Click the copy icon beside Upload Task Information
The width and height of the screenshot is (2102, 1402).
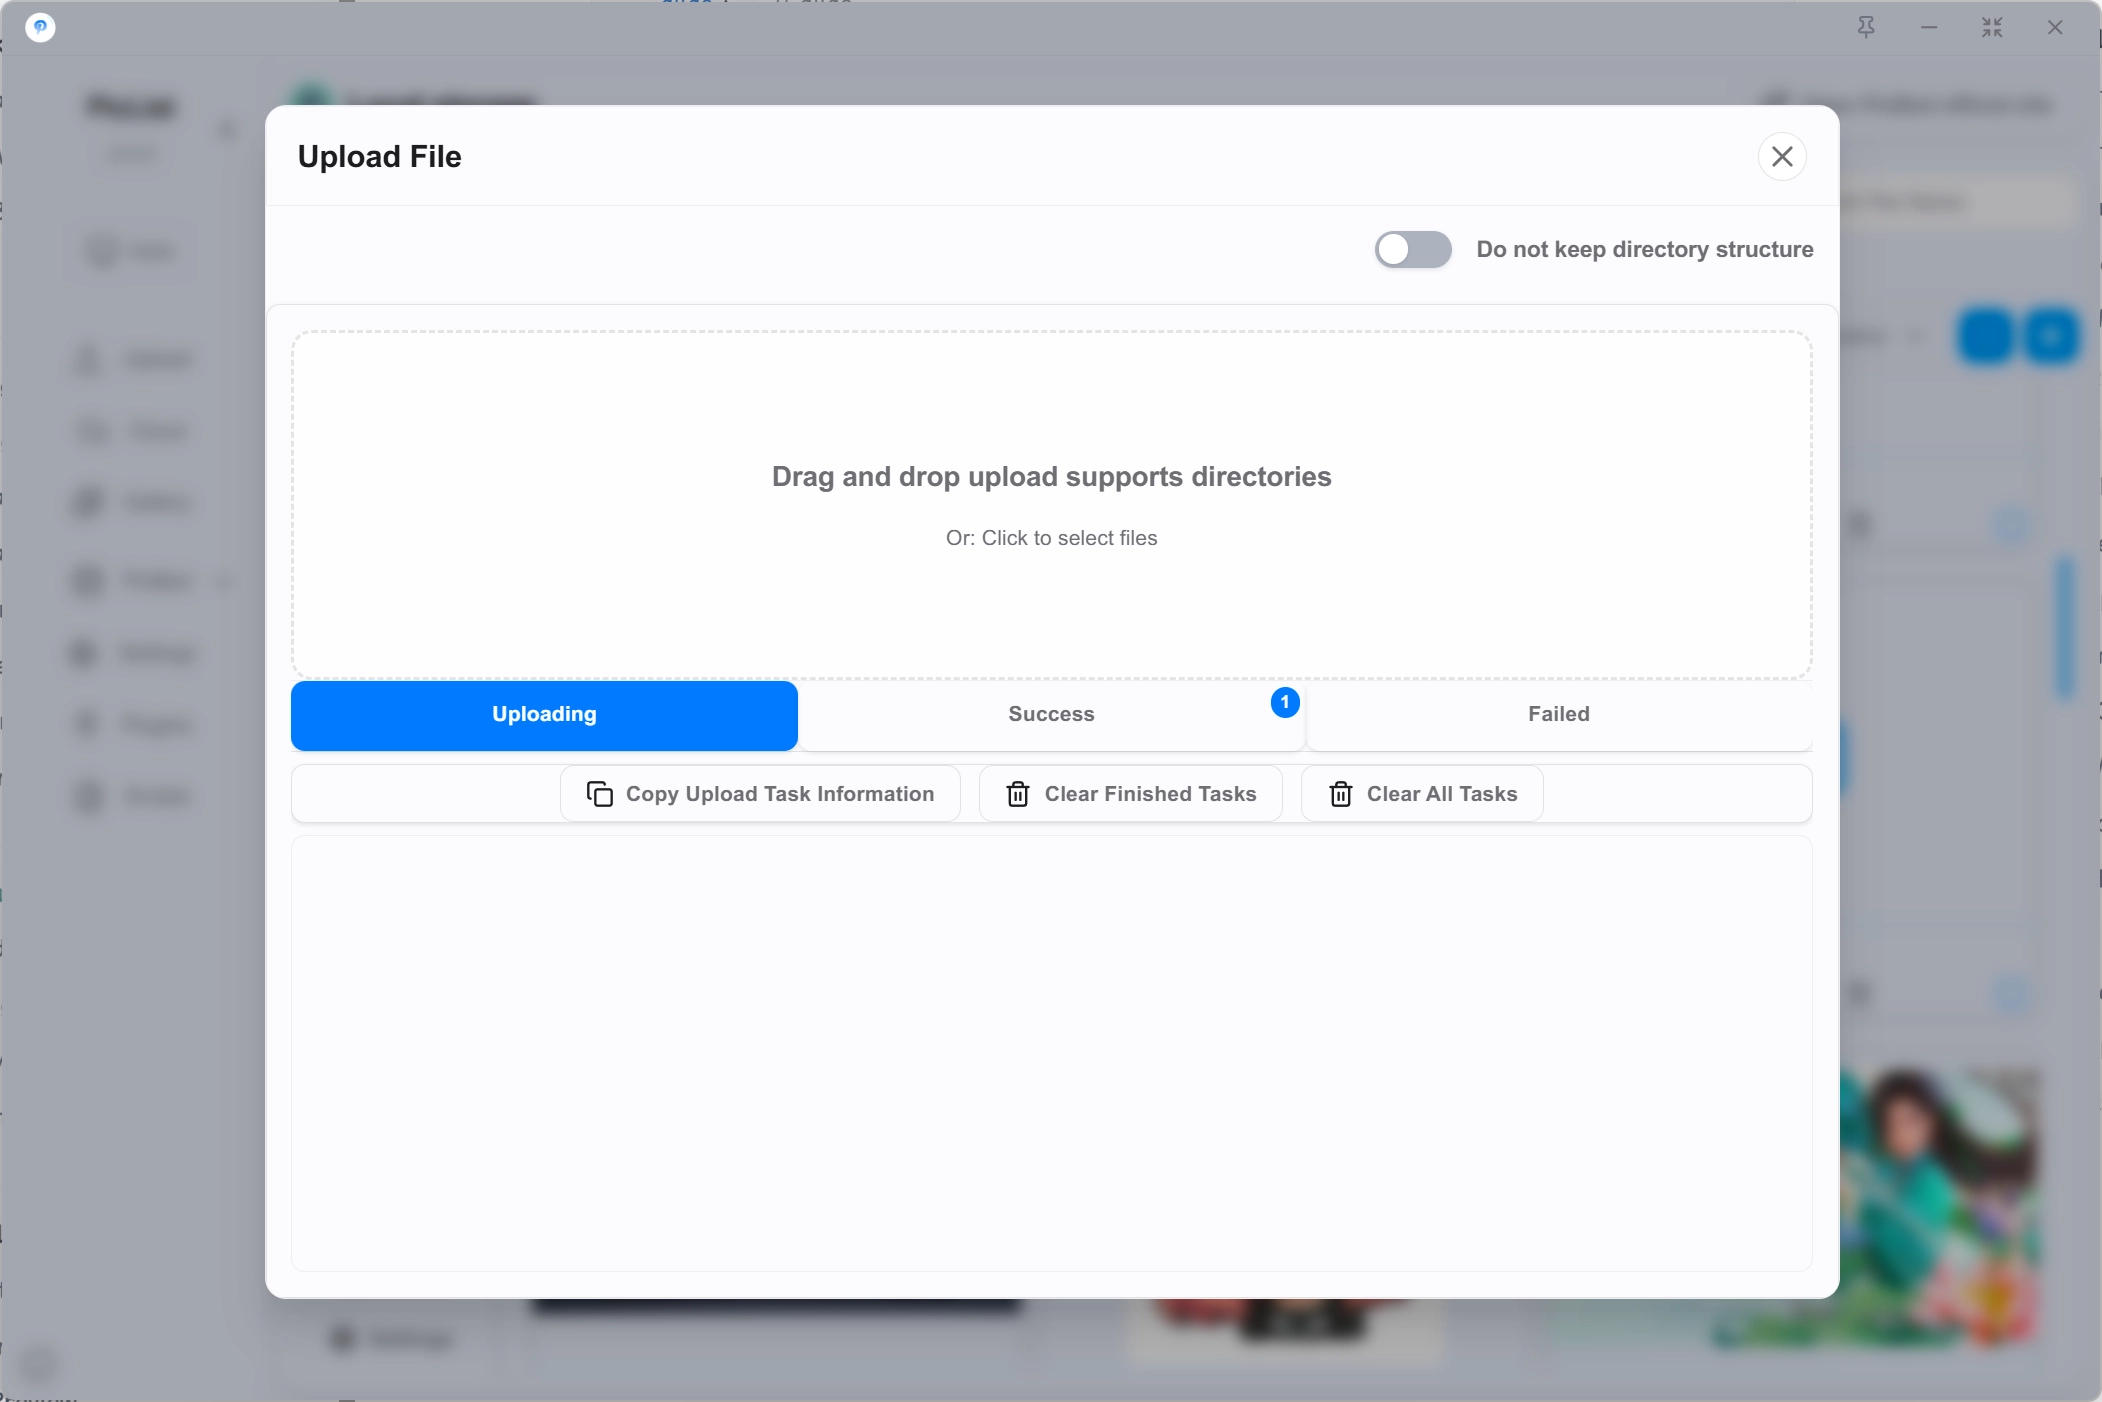point(599,794)
